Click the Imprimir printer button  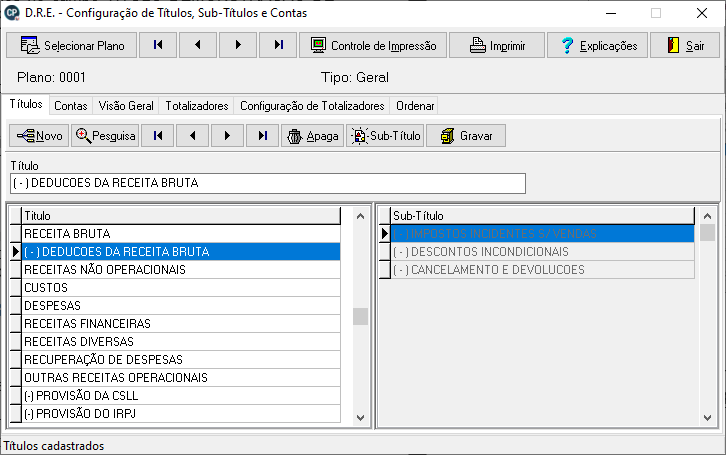[x=497, y=45]
